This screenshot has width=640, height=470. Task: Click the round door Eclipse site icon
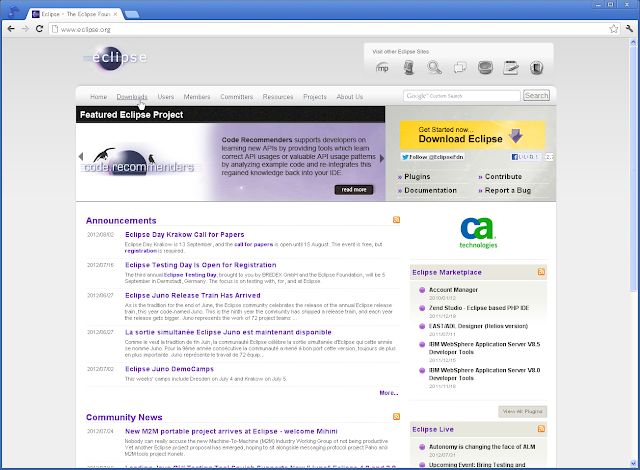pos(536,68)
